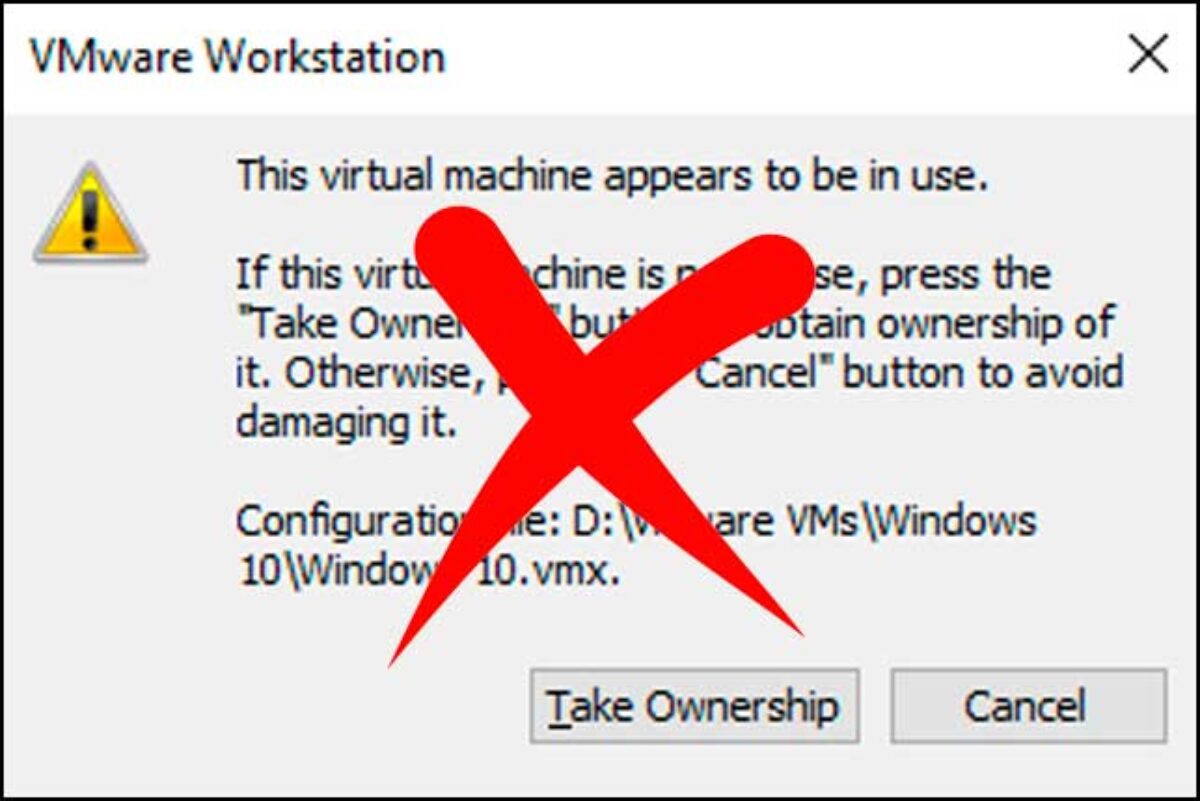Click the VMware Workstation title text

(237, 57)
